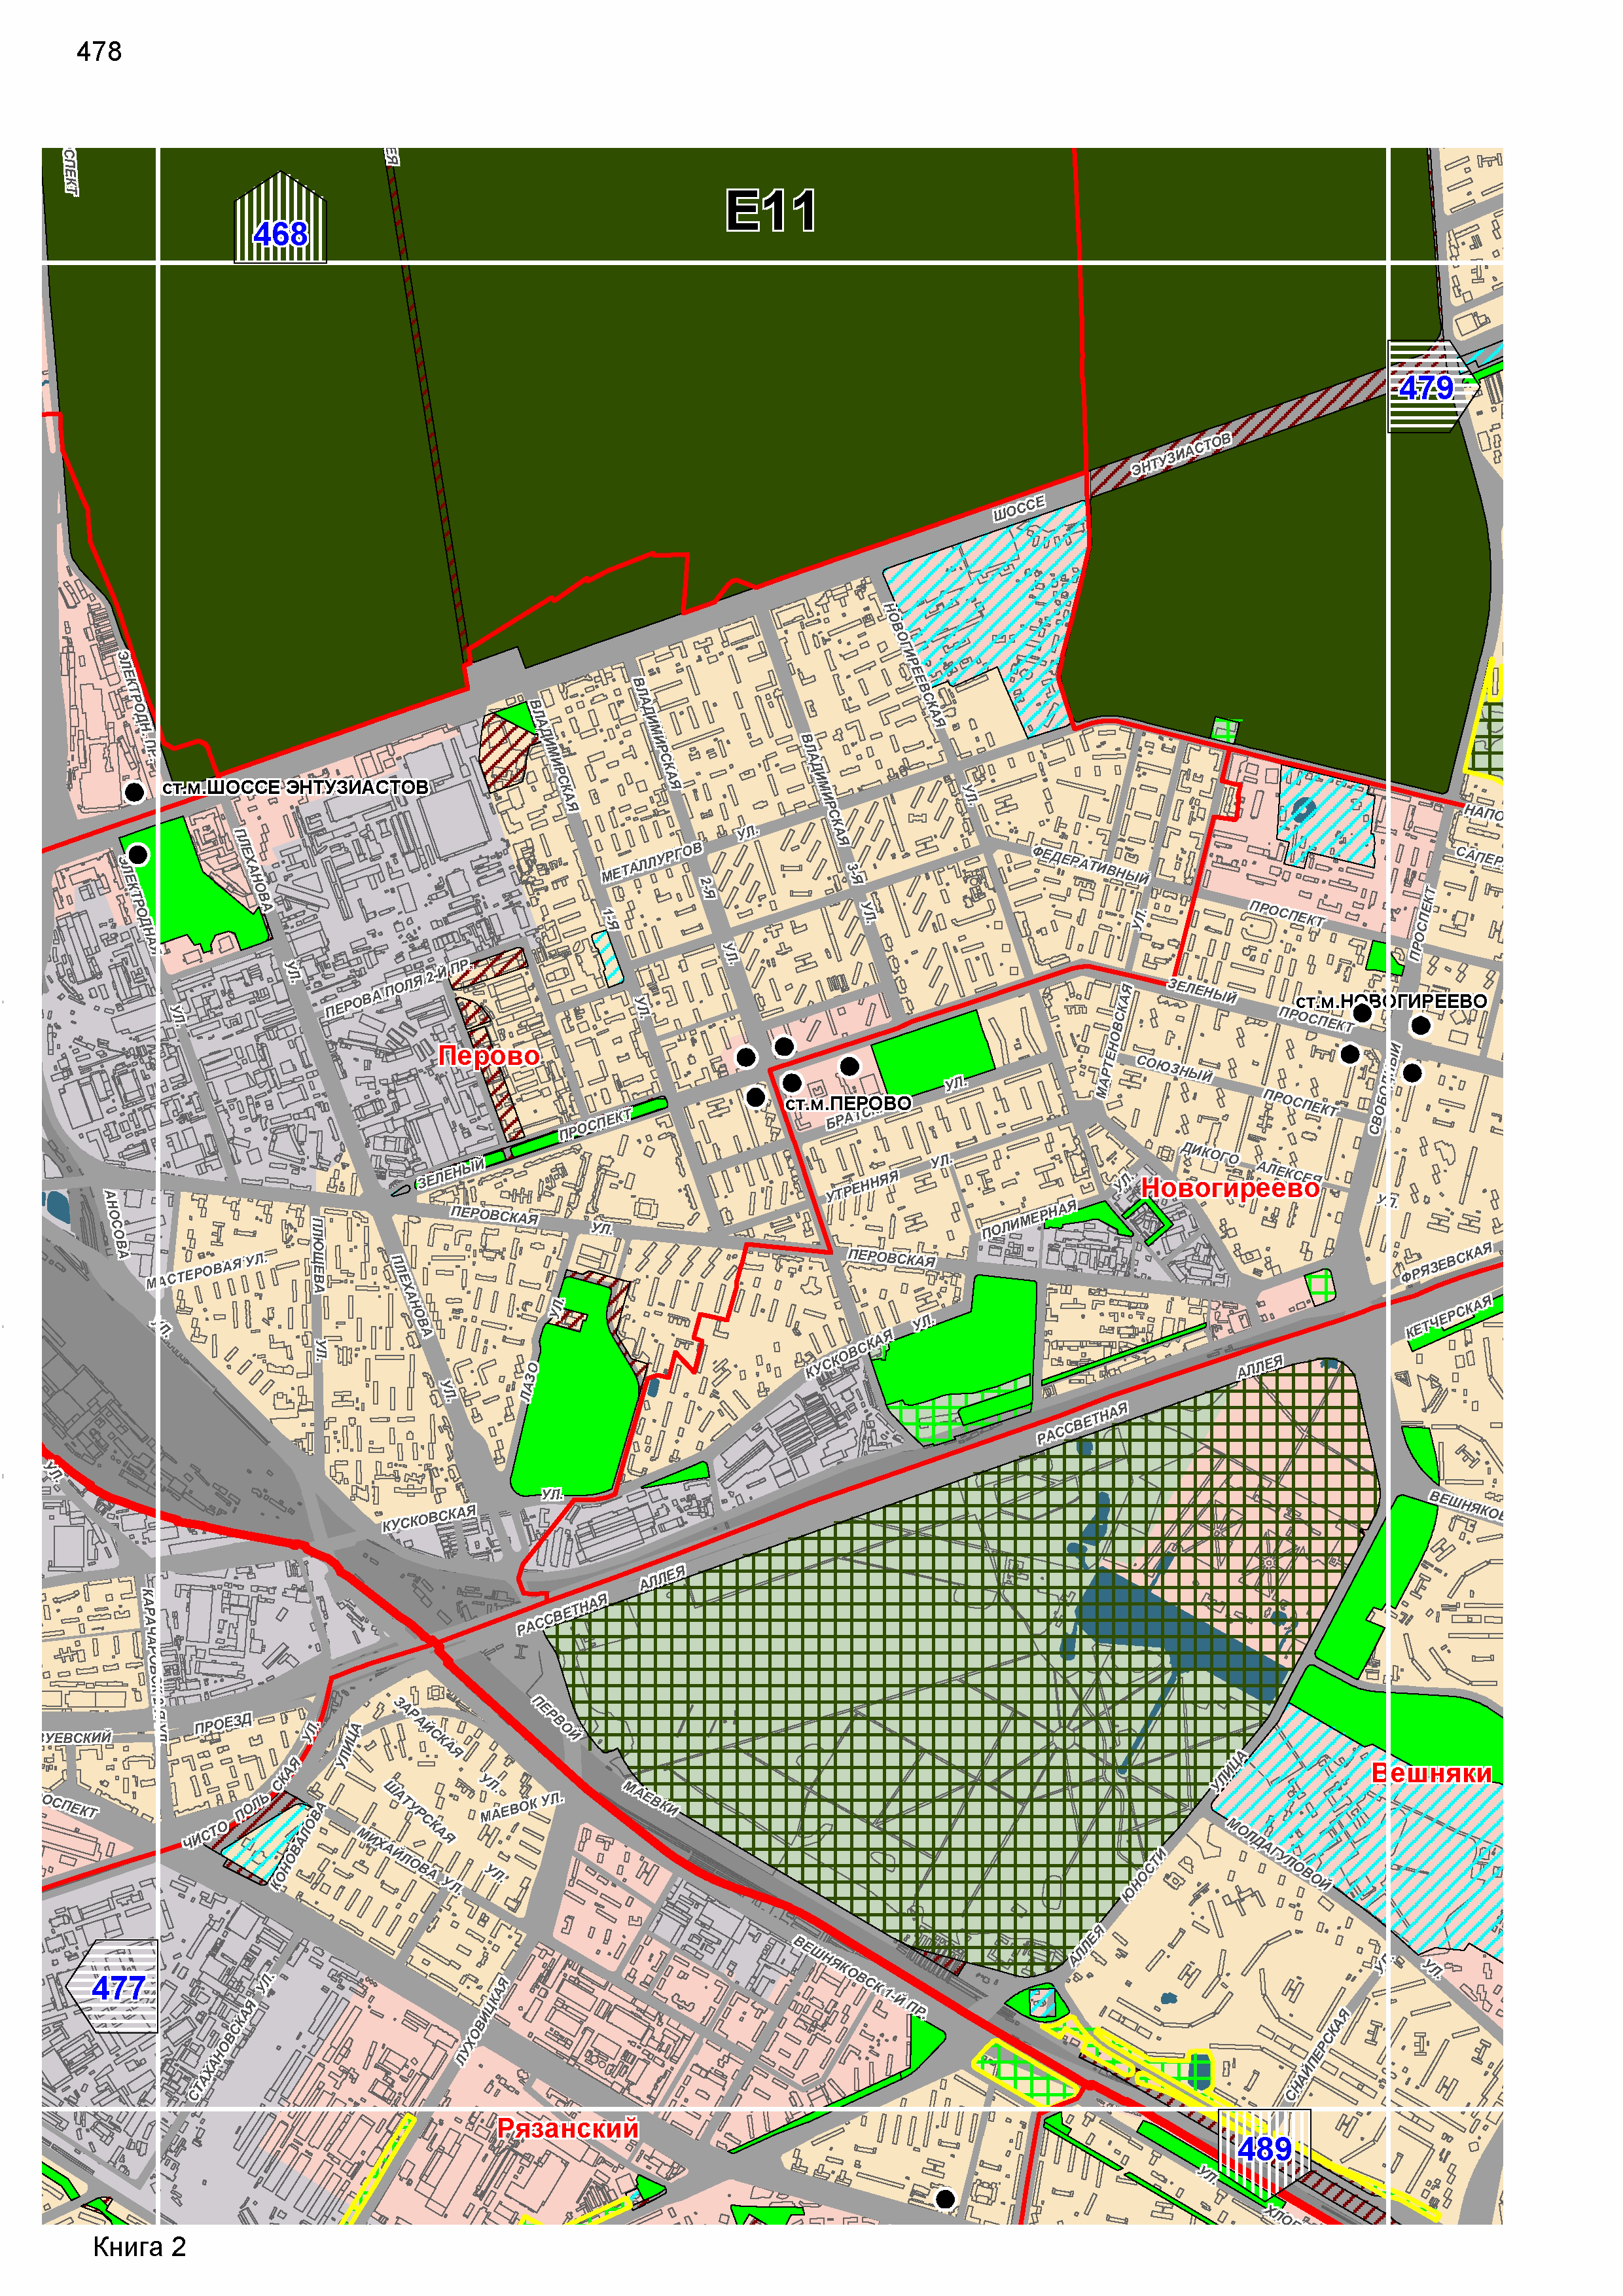The image size is (1623, 2296).
Task: Click the page number 478
Action: pos(99,52)
